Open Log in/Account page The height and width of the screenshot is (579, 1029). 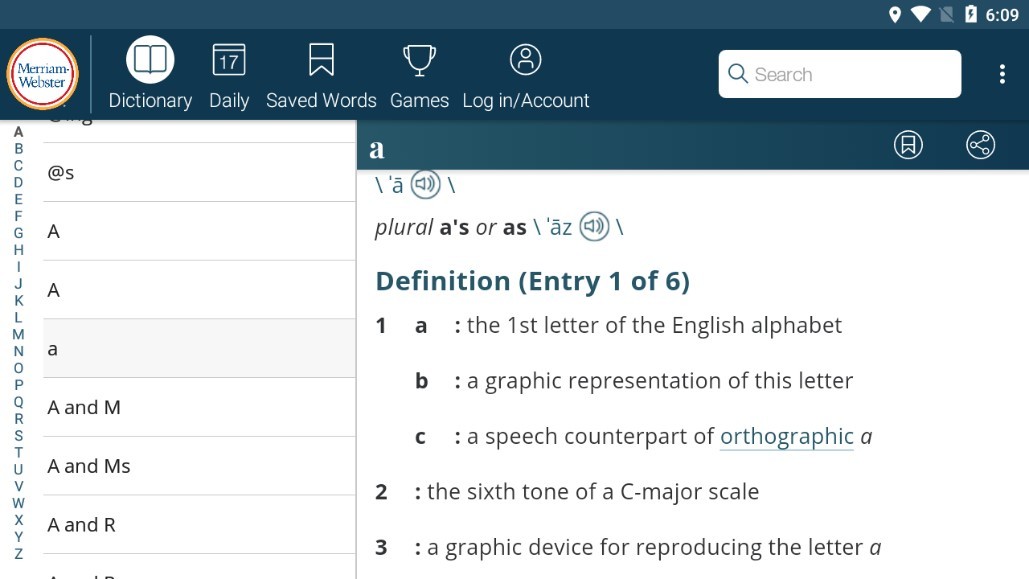coord(525,75)
